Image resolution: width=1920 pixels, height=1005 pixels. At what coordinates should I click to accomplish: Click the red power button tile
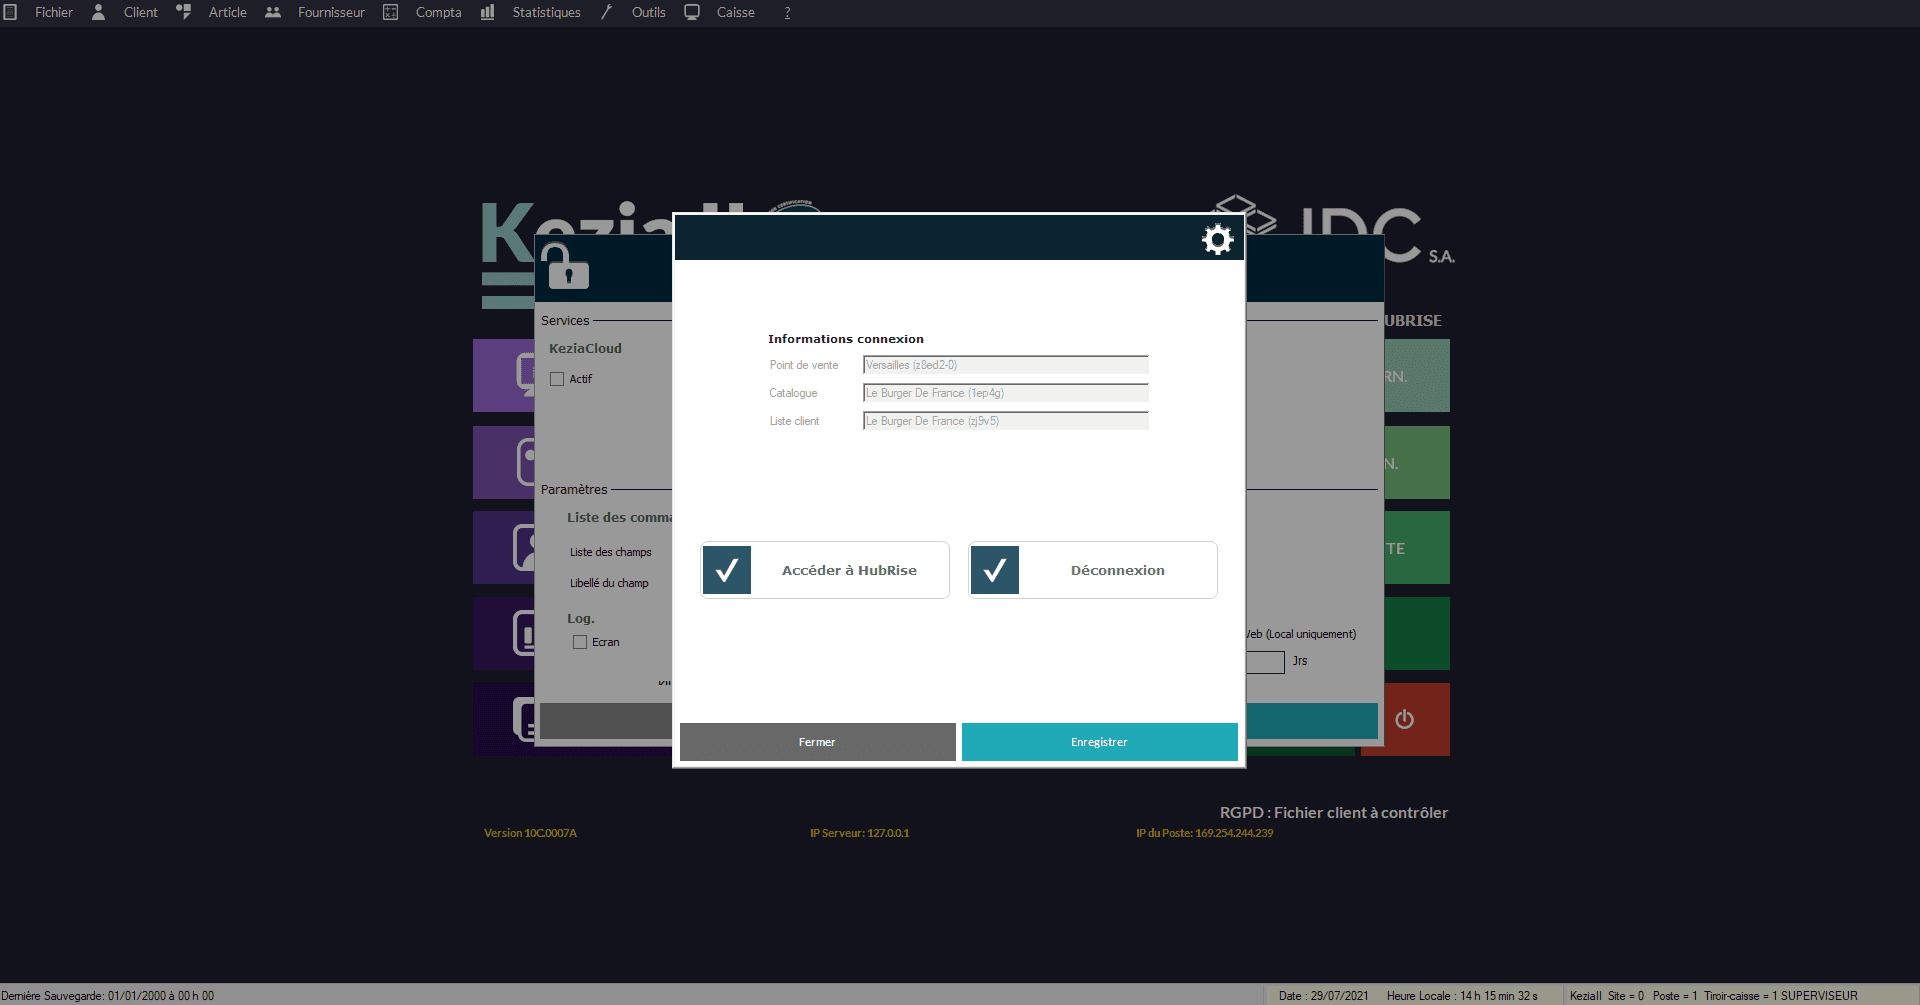pyautogui.click(x=1405, y=719)
